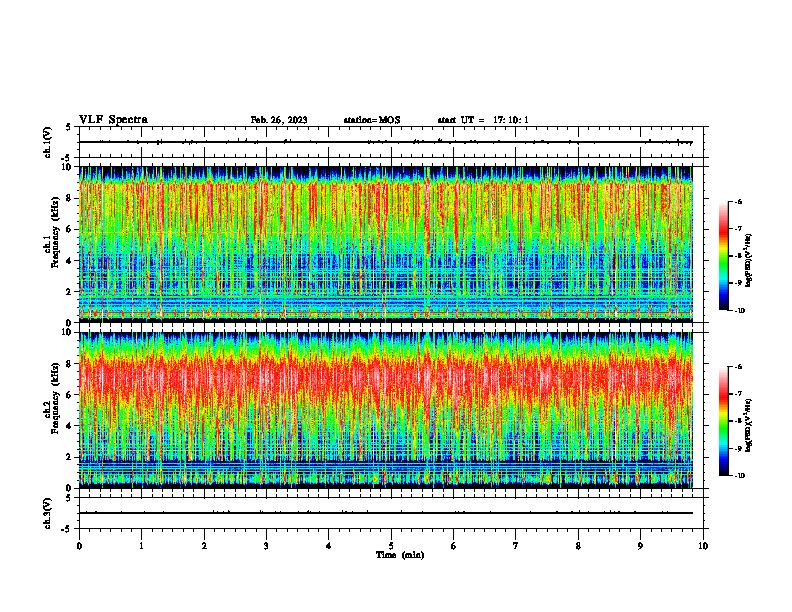This screenshot has width=792, height=612.
Task: Select the ch.1 "Frequency (kHz)" axis label
Action: pyautogui.click(x=55, y=233)
